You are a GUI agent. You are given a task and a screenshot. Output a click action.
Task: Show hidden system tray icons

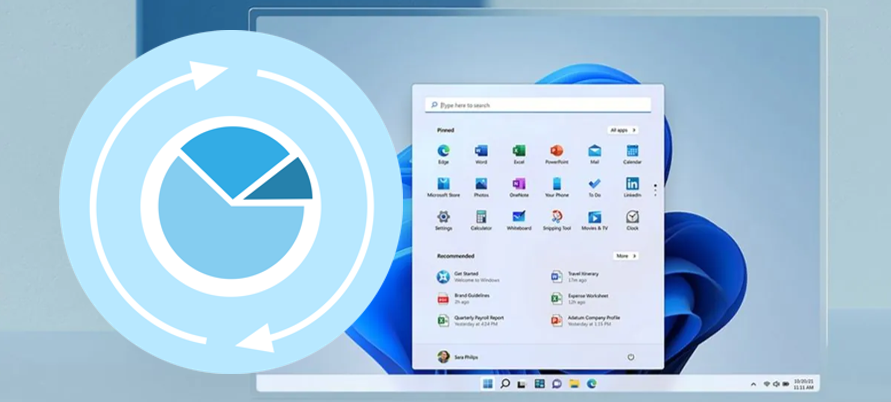click(753, 384)
